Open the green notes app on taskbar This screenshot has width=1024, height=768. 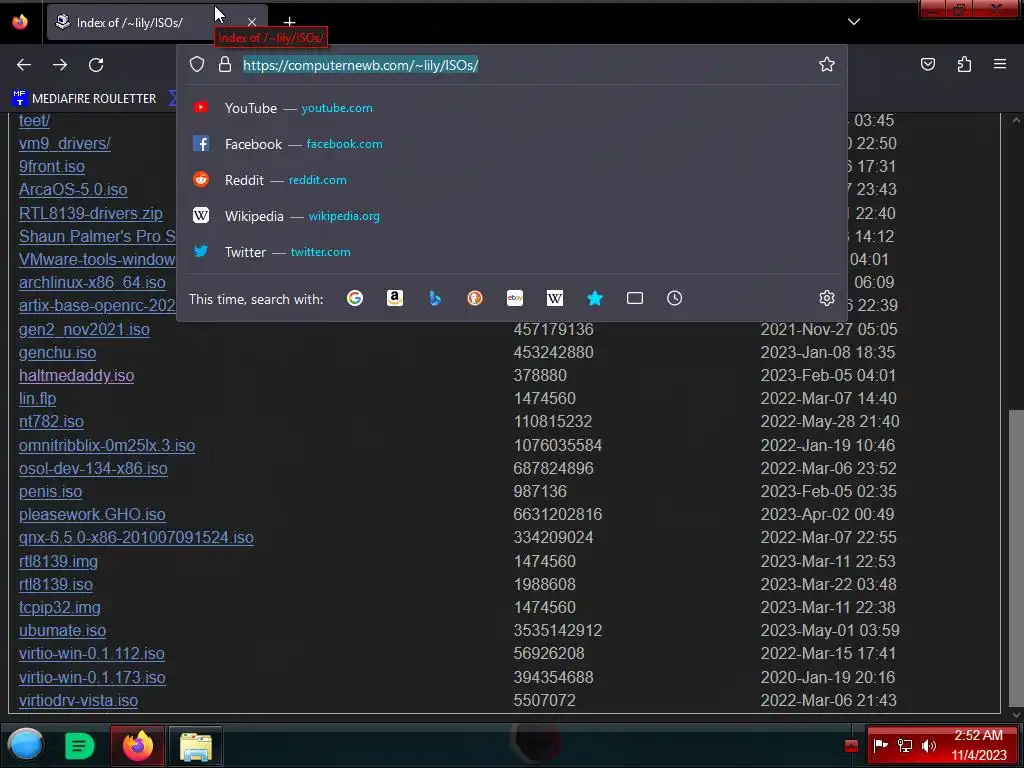click(x=79, y=746)
